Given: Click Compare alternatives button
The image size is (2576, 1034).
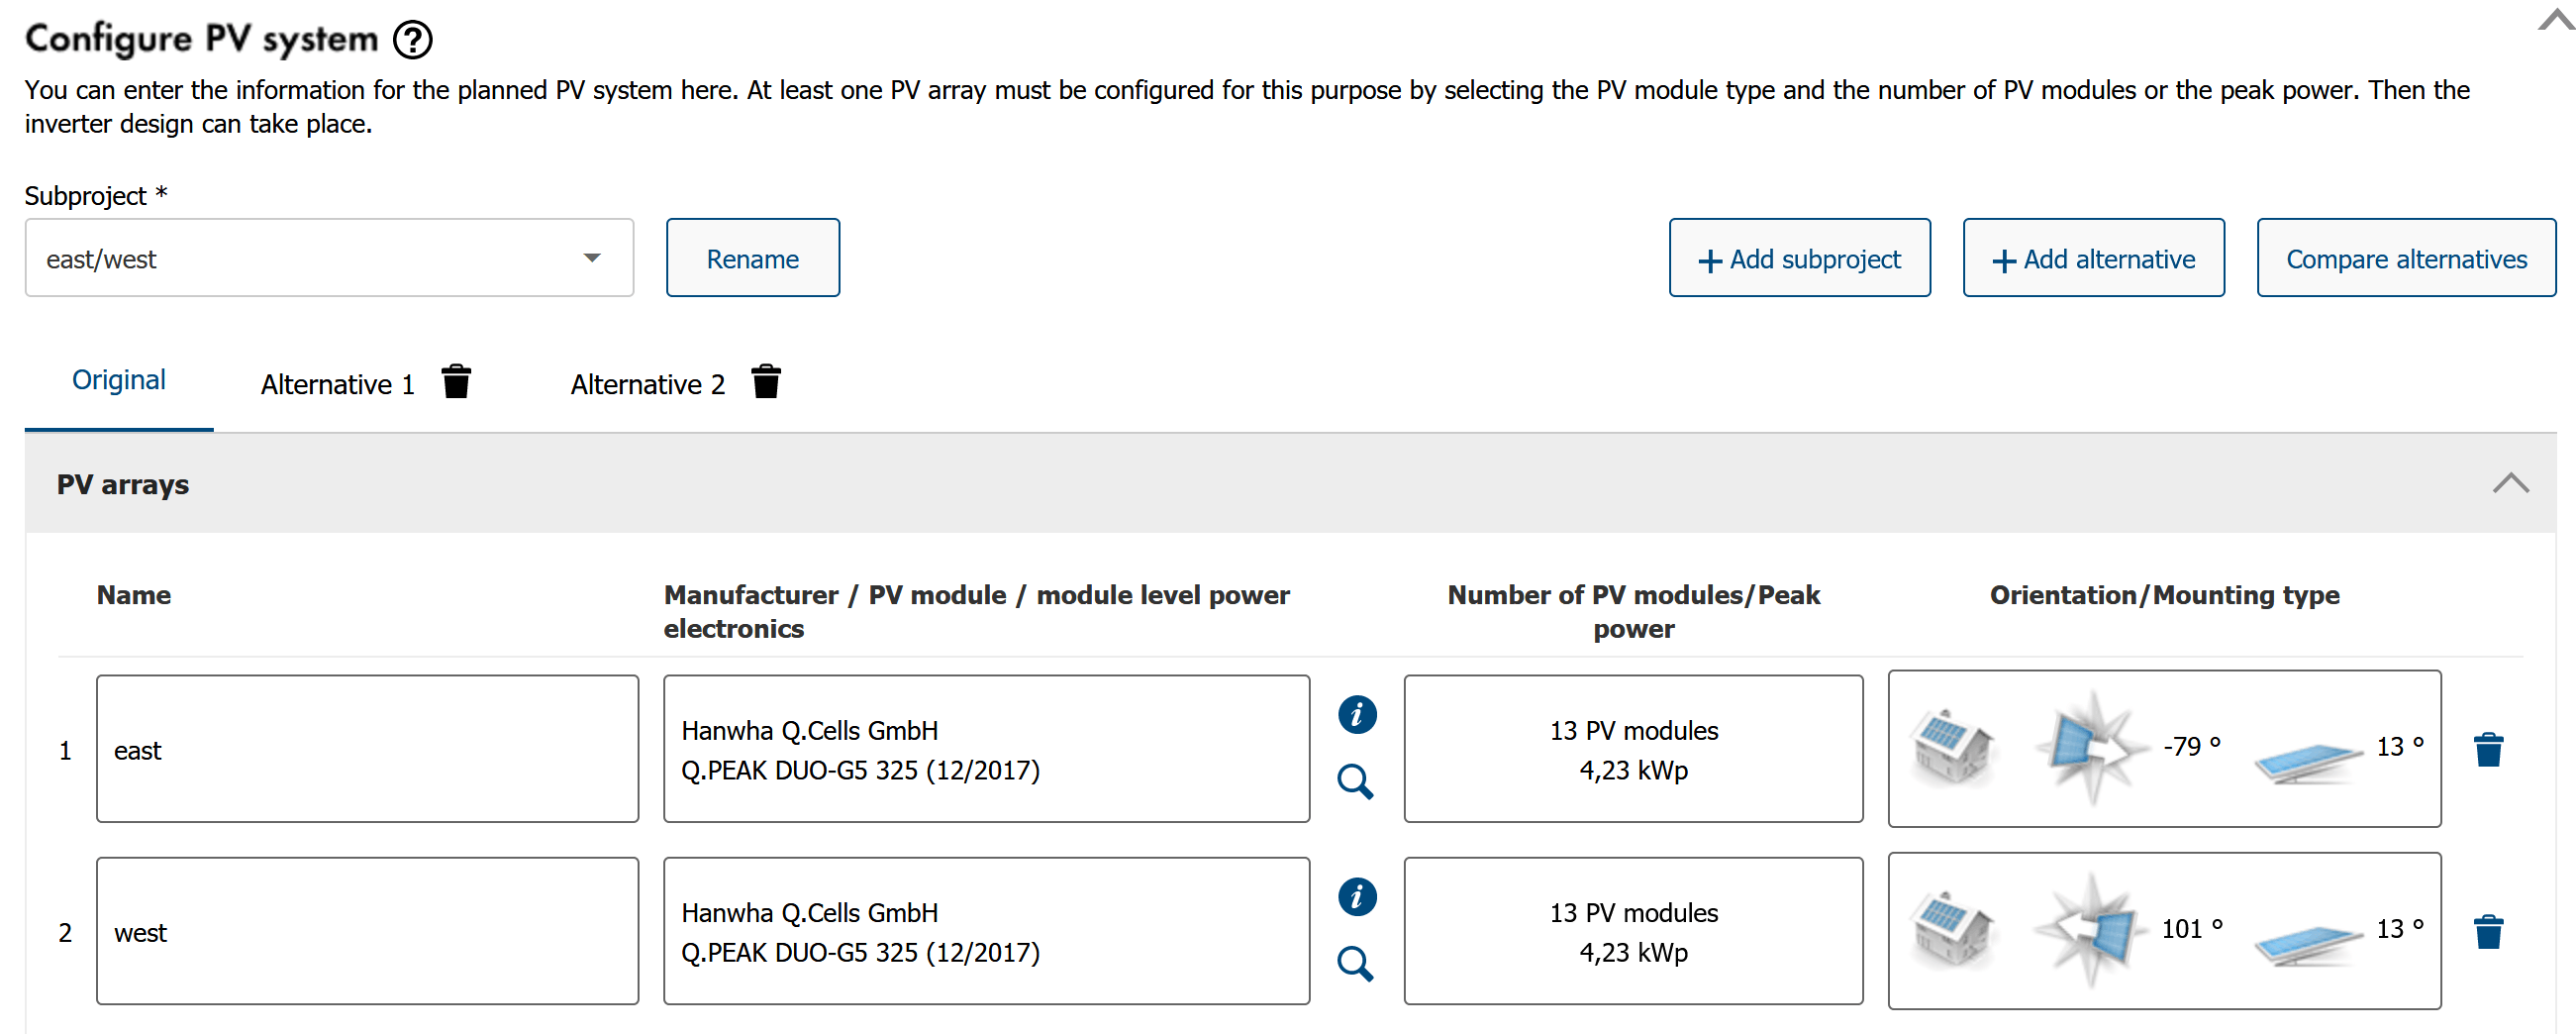Looking at the screenshot, I should (2405, 258).
